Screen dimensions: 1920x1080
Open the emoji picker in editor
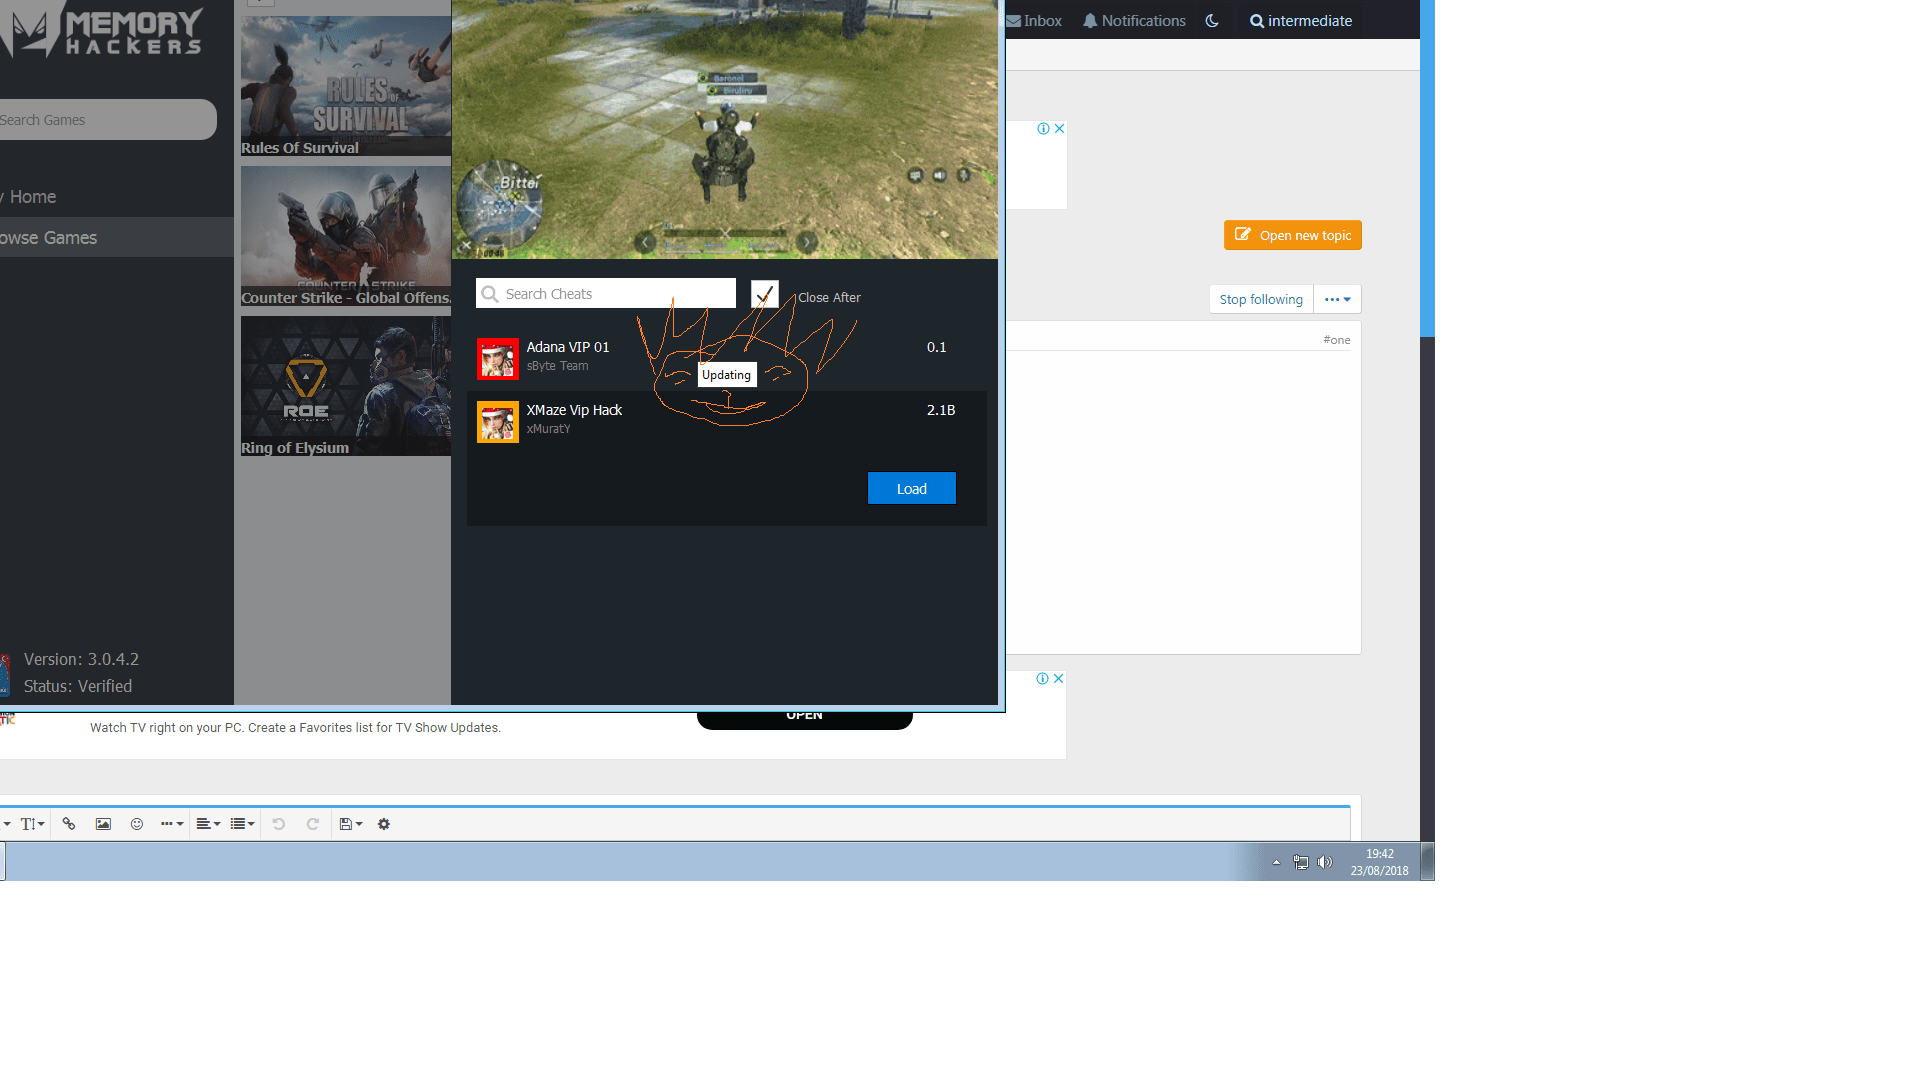pos(137,824)
